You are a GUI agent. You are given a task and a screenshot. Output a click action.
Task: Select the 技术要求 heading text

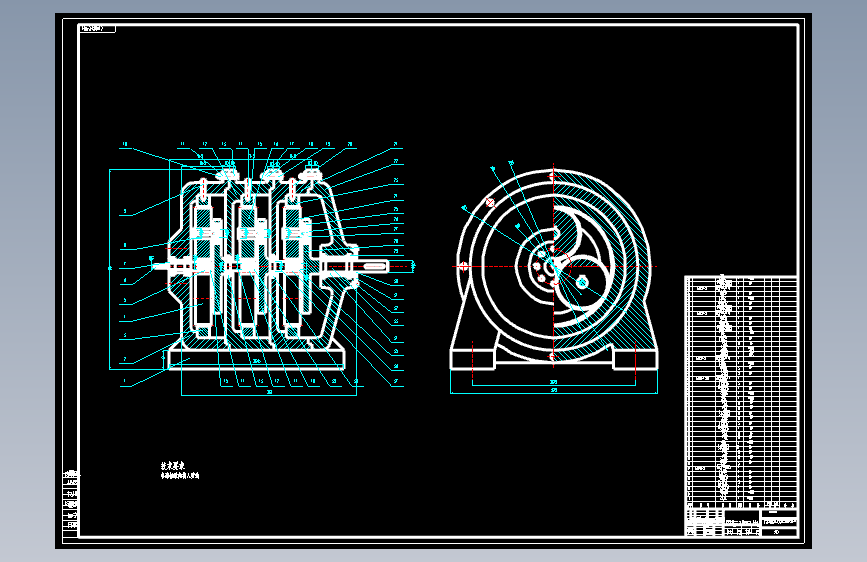click(x=173, y=466)
